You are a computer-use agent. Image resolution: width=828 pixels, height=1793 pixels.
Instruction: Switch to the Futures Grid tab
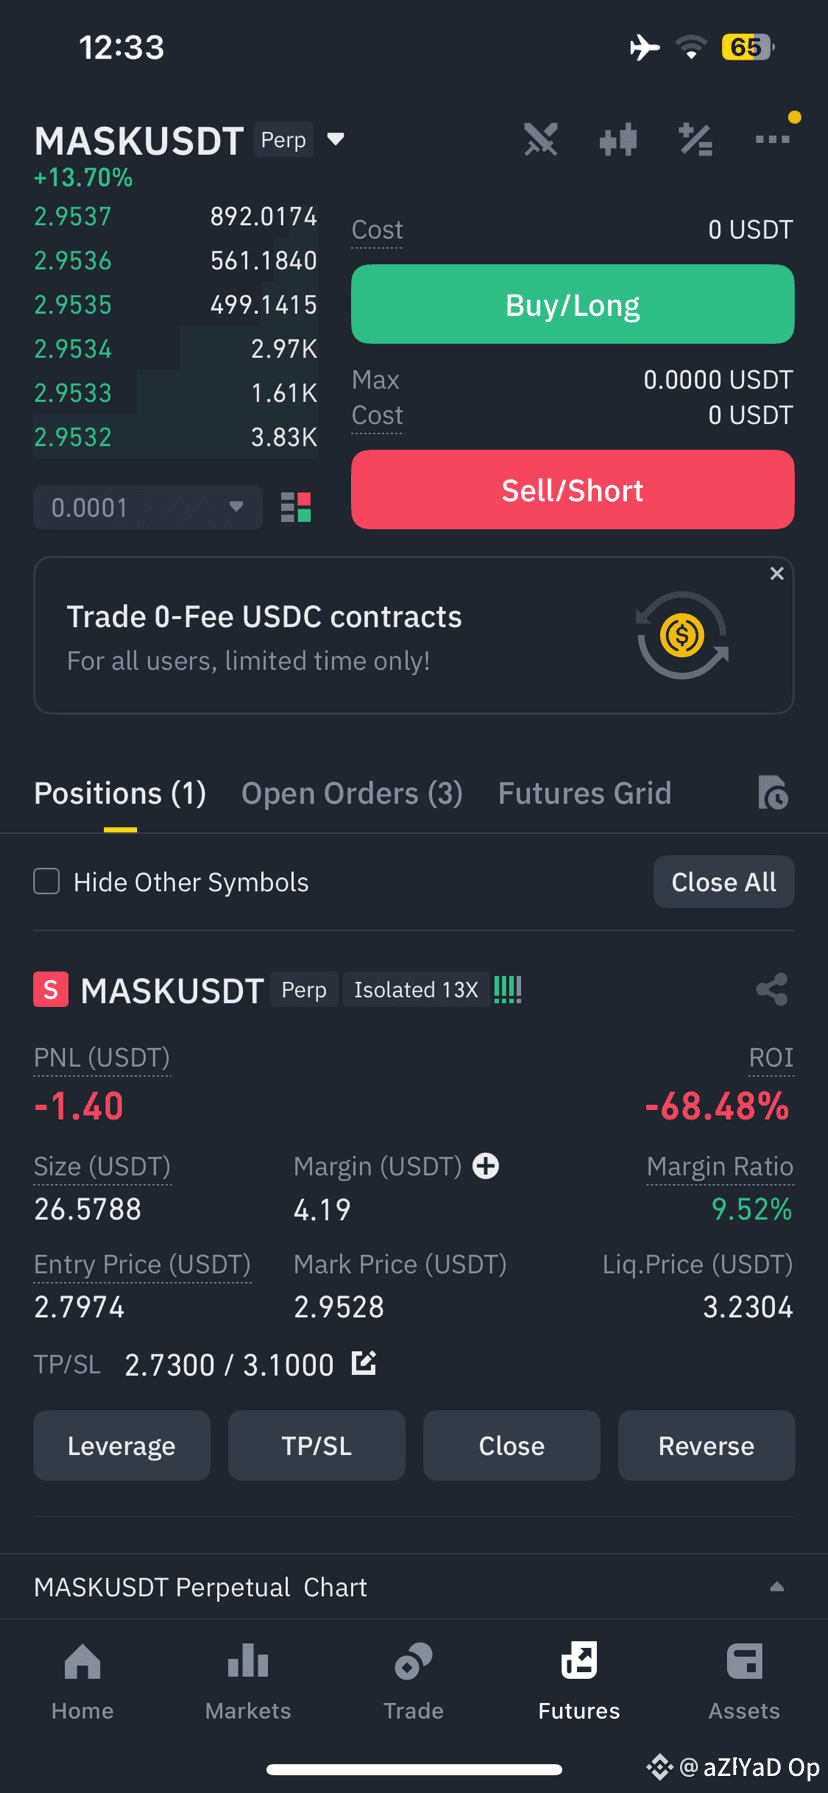[585, 793]
